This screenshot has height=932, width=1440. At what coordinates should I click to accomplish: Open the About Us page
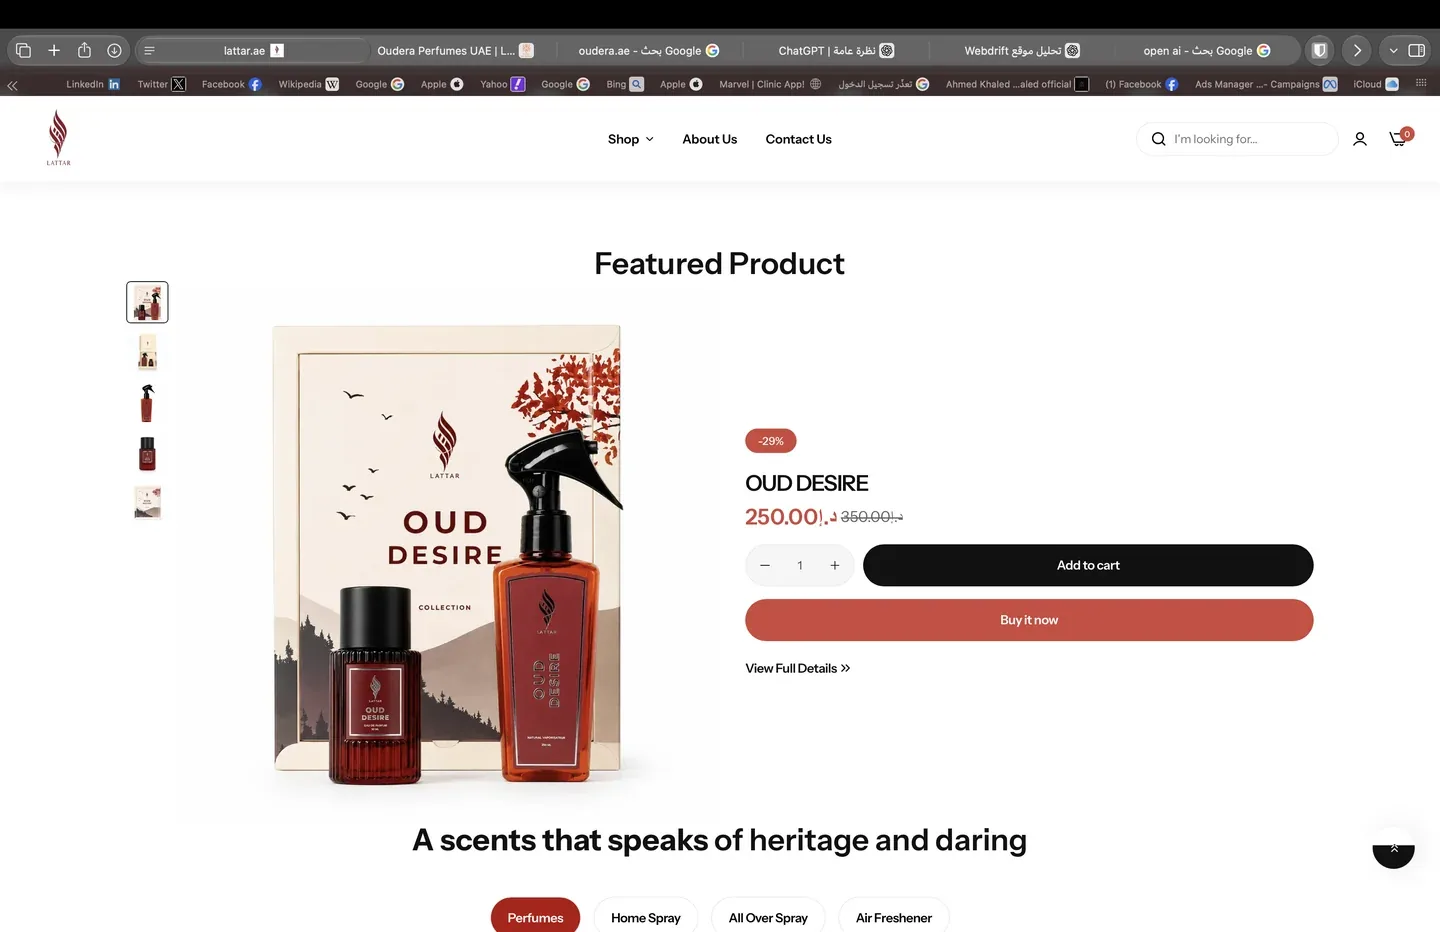(x=710, y=139)
